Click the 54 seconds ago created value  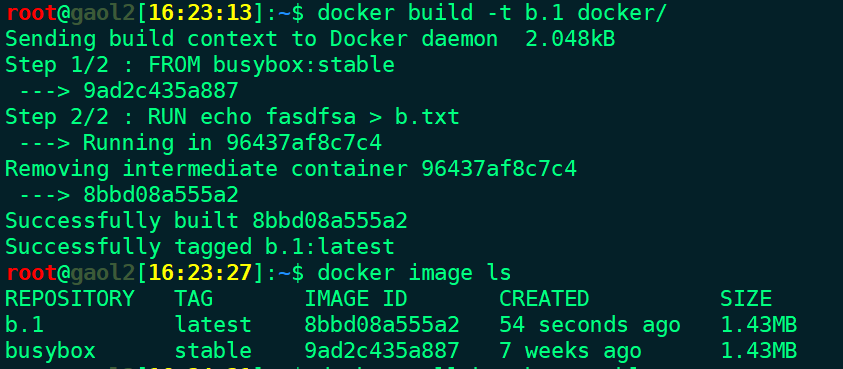pyautogui.click(x=590, y=325)
